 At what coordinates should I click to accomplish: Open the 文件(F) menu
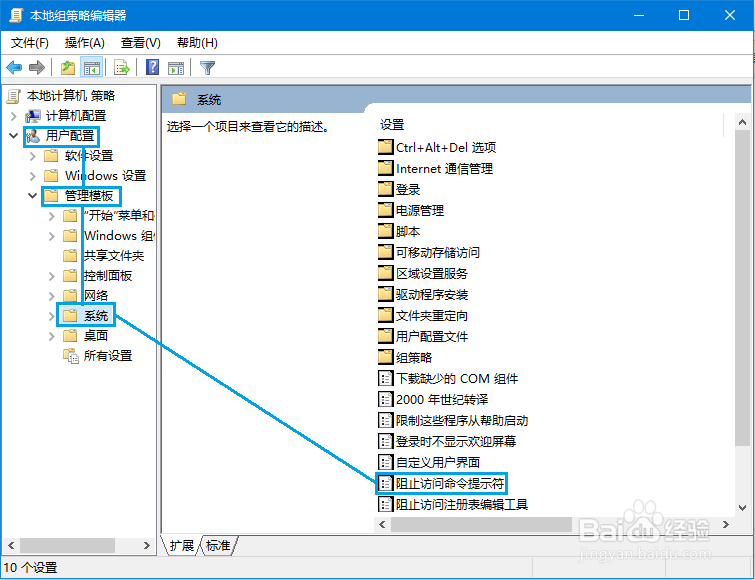[30, 43]
